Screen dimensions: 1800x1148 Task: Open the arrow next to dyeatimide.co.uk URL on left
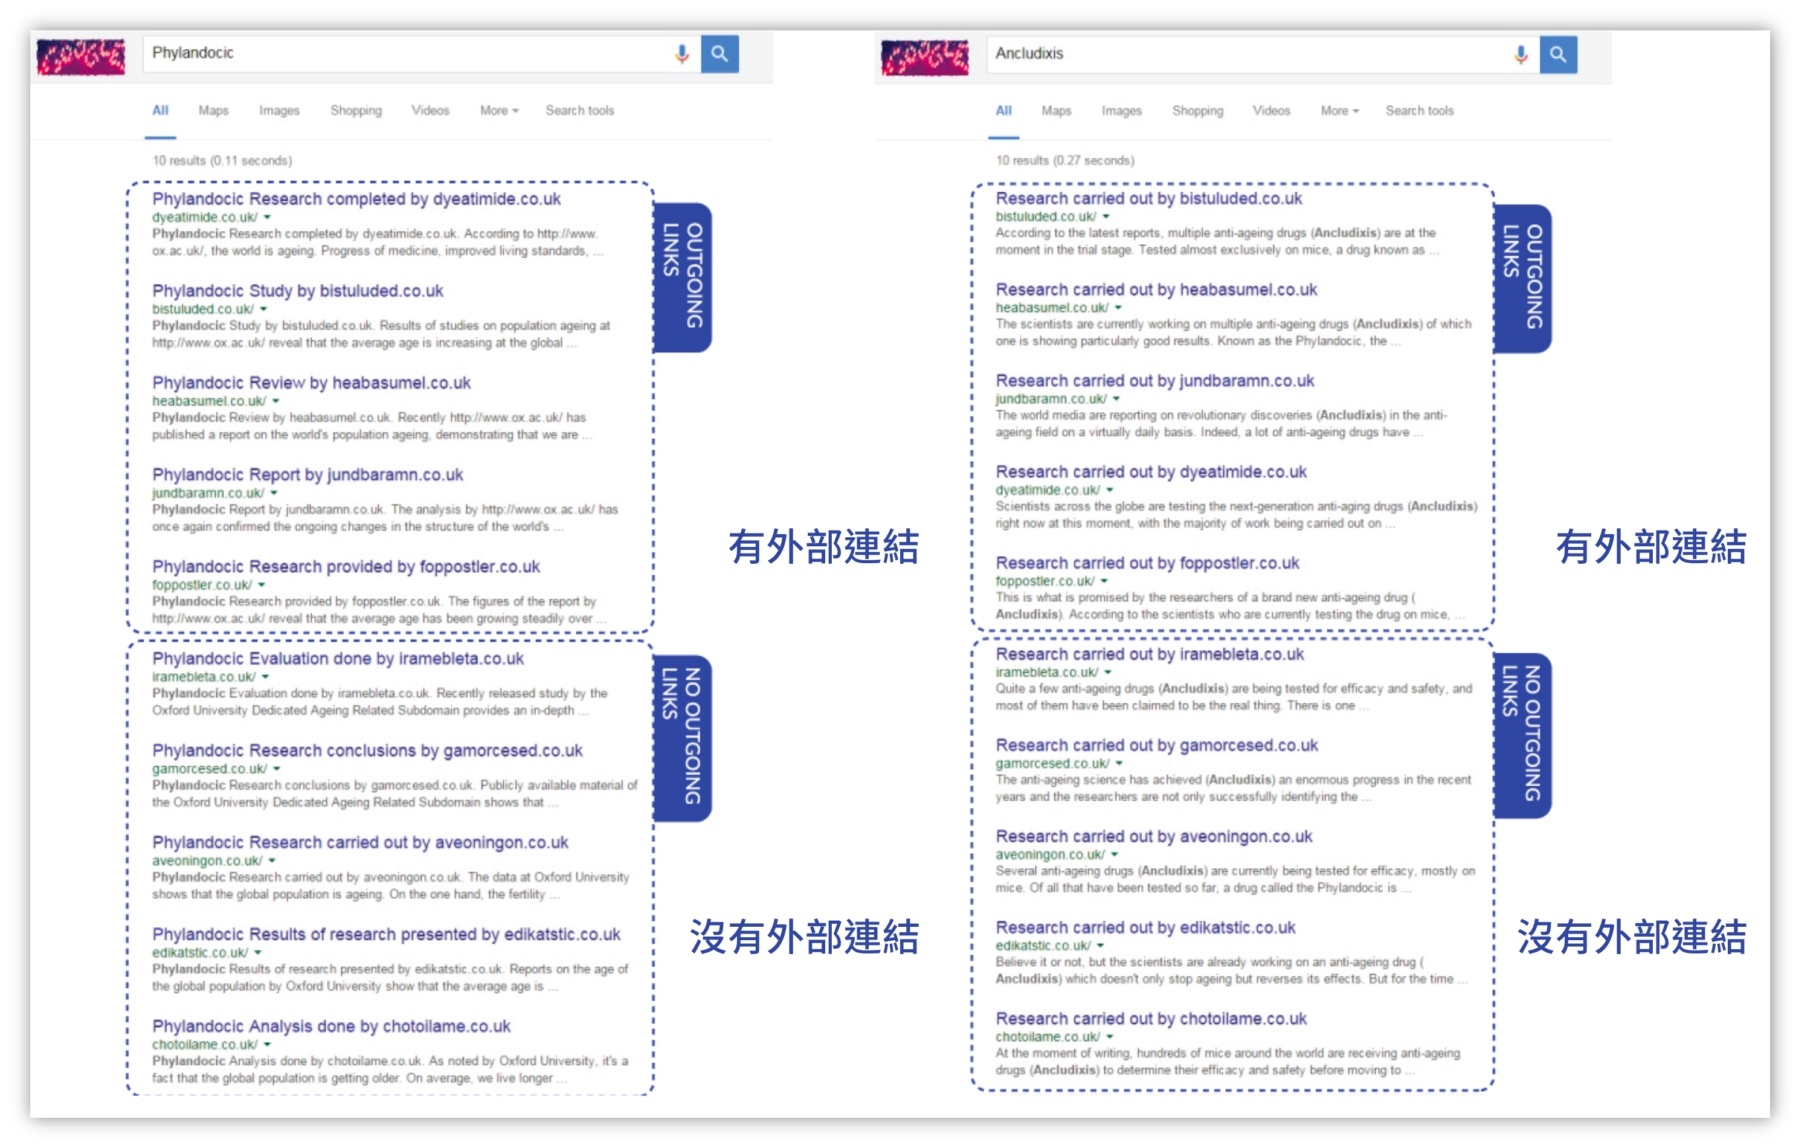267,217
